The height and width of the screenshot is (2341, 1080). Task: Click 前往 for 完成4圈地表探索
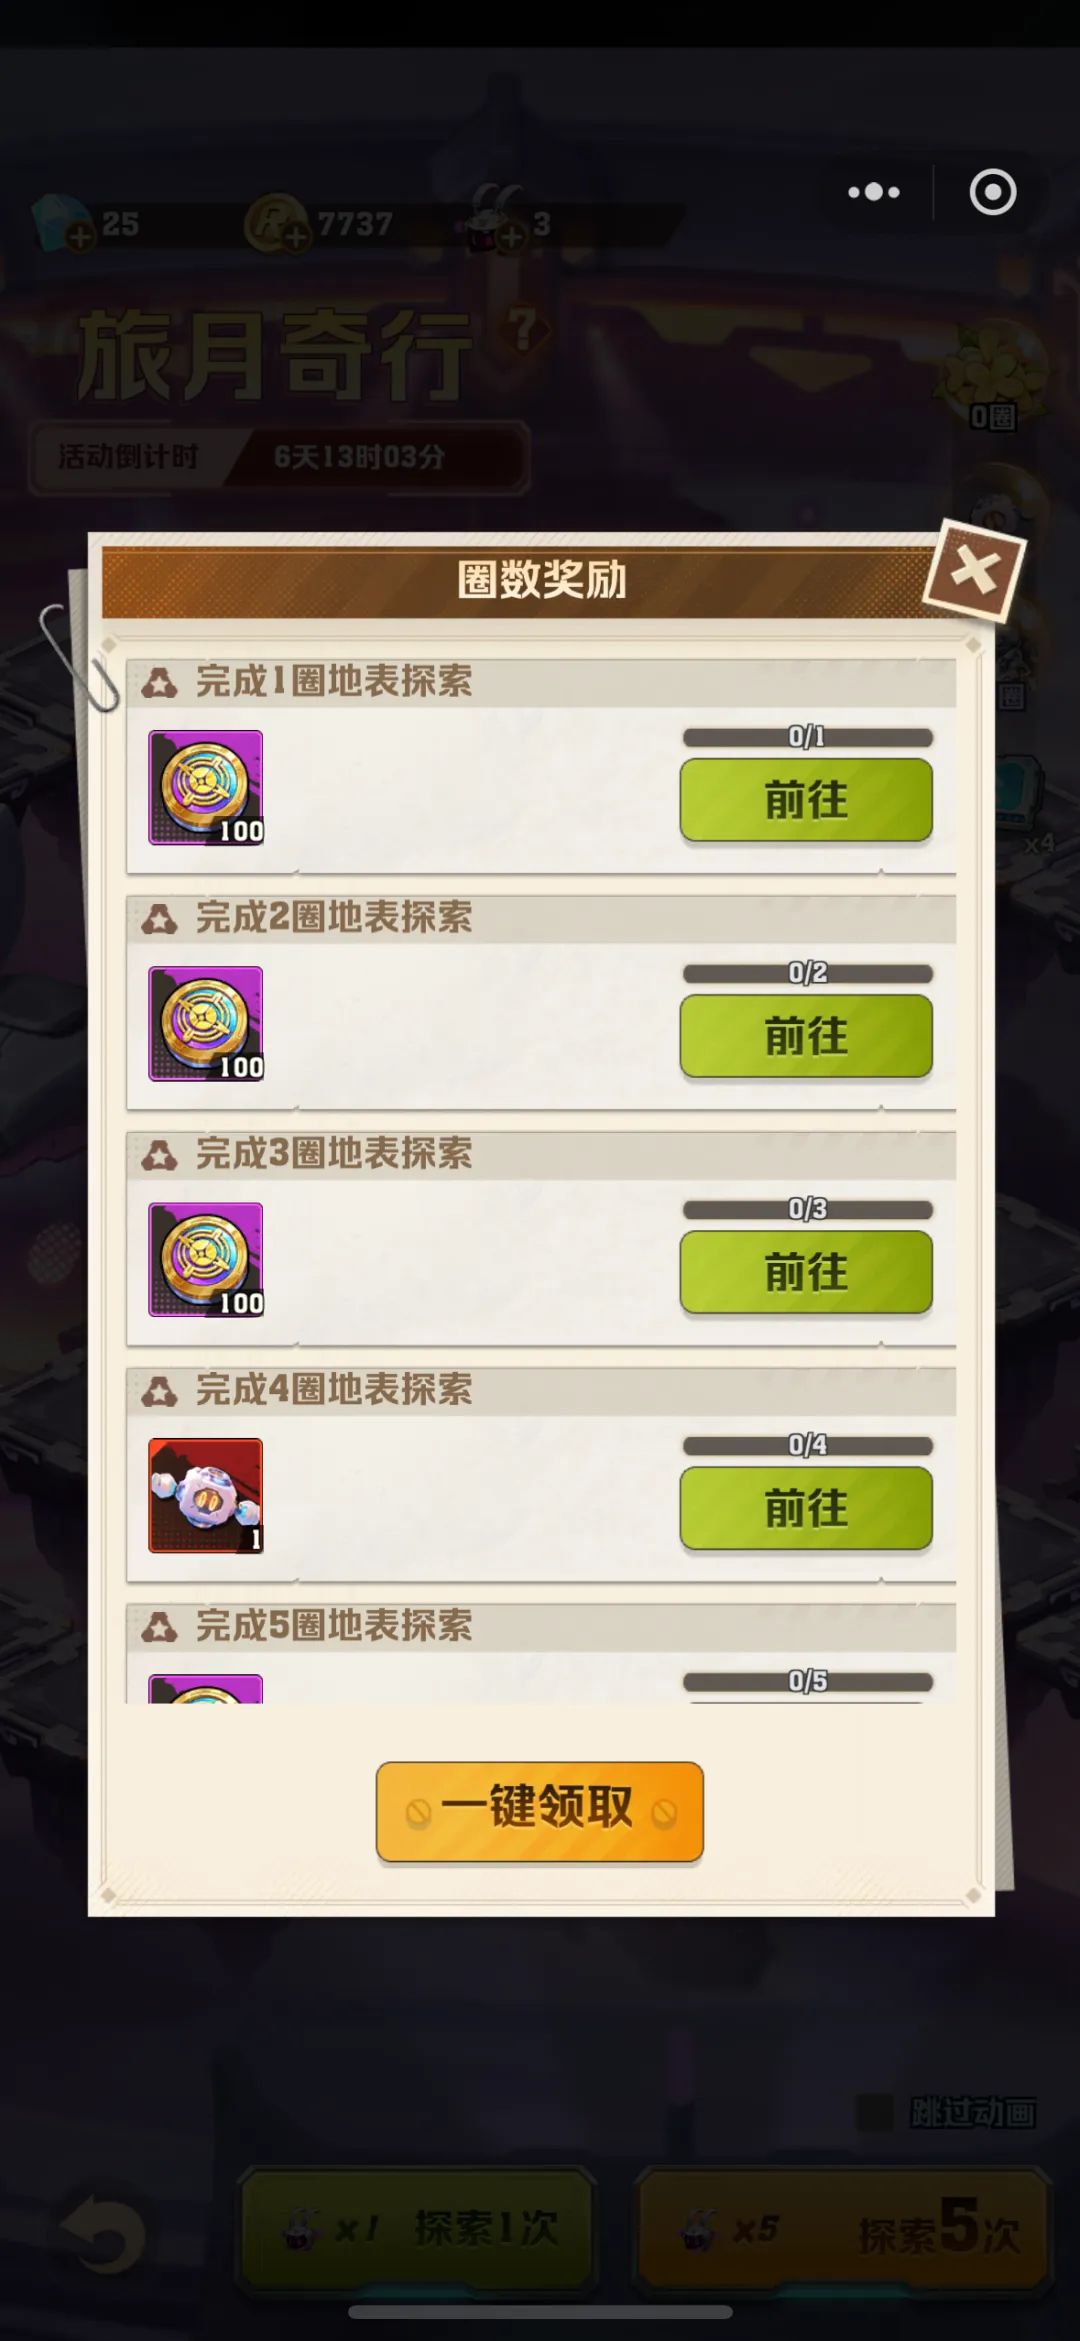click(806, 1508)
